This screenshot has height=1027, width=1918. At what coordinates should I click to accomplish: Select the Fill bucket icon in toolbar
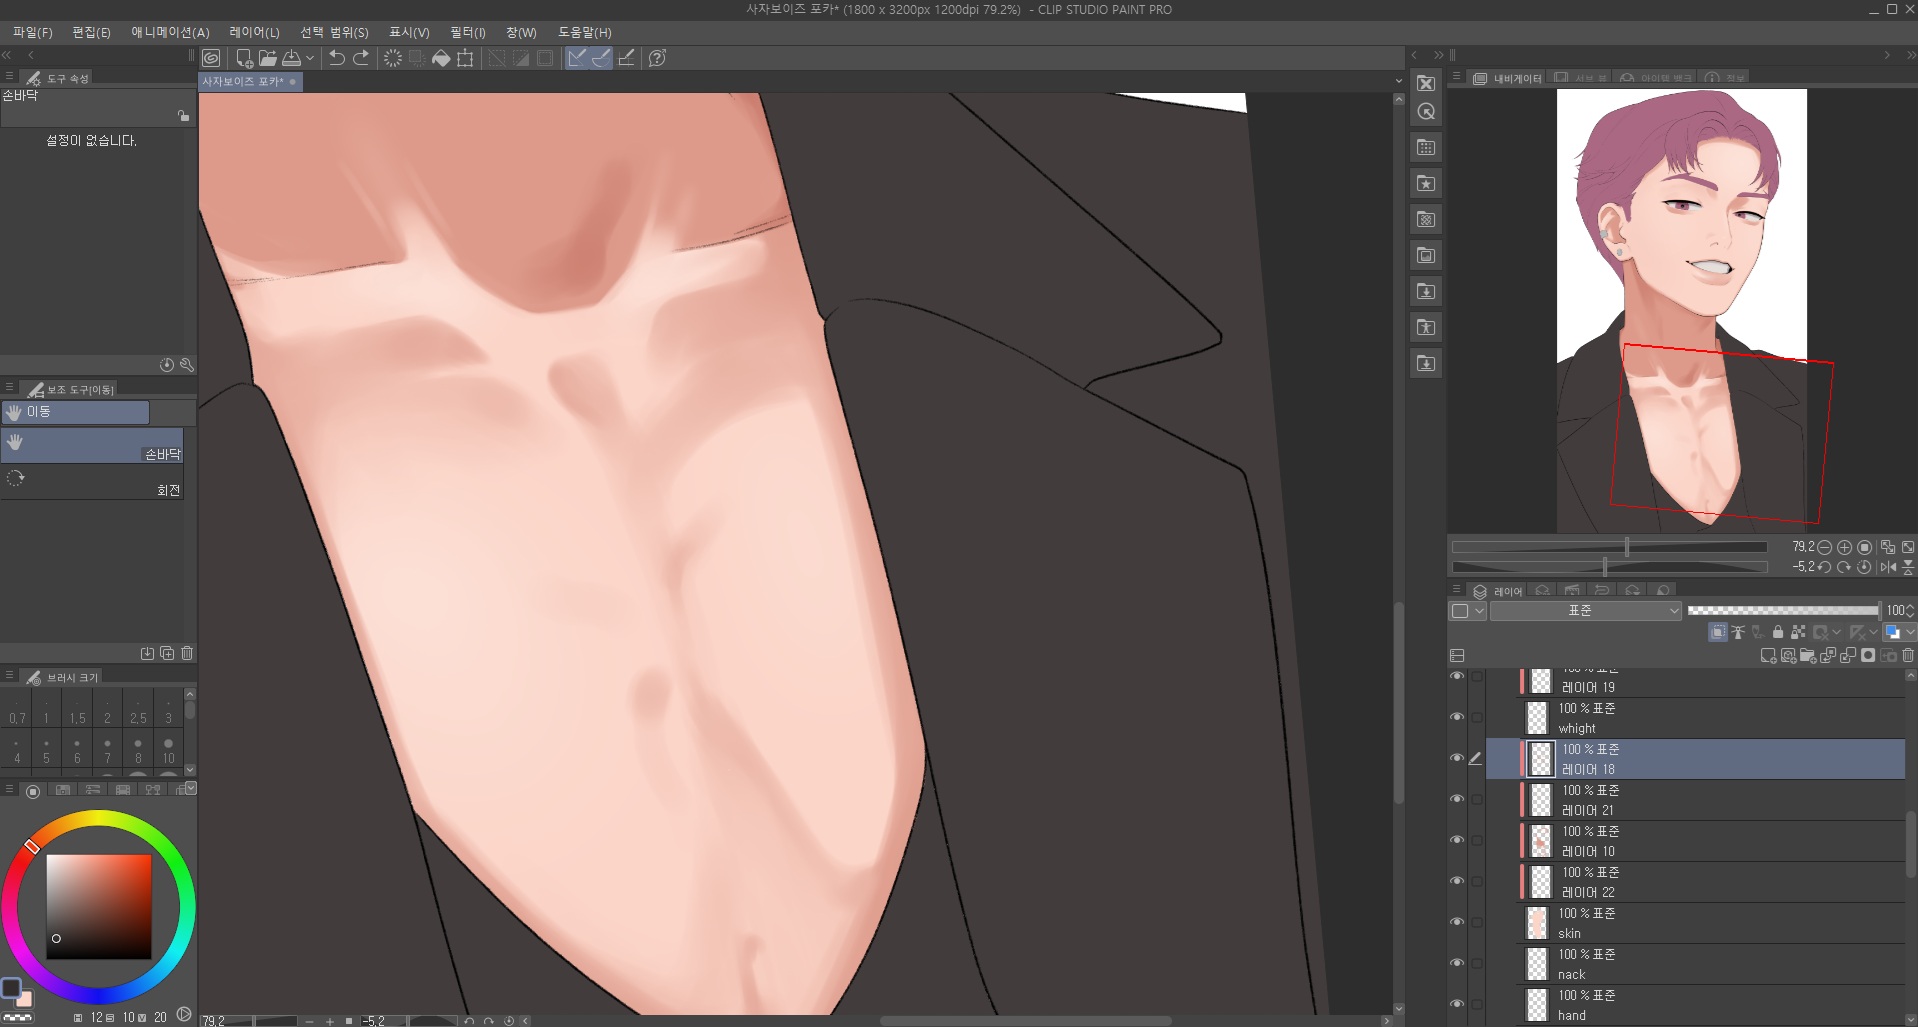point(441,58)
